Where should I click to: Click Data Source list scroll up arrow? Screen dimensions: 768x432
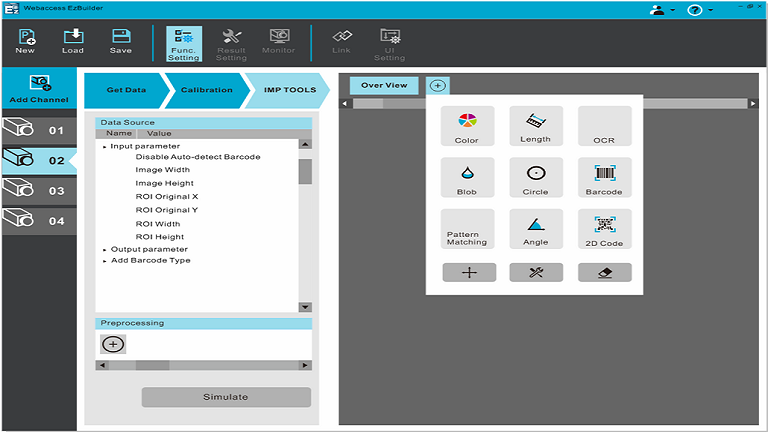pyautogui.click(x=305, y=144)
